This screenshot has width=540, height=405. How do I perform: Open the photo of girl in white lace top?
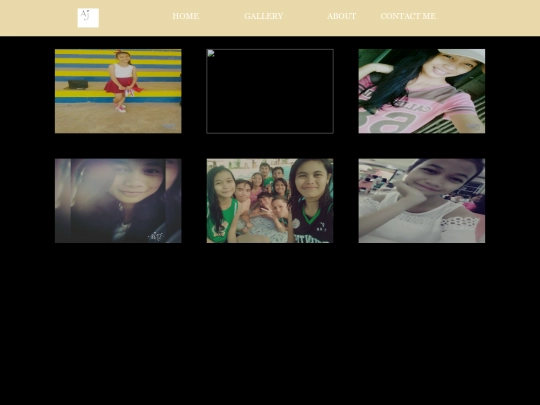tap(422, 201)
